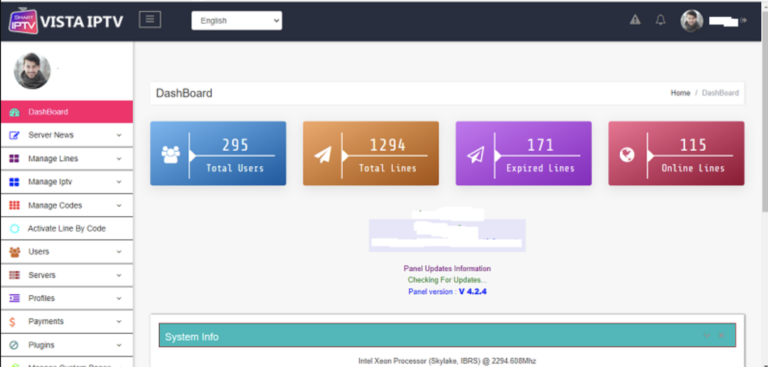Collapse the System Info panel chevron
768x367 pixels.
(706, 336)
